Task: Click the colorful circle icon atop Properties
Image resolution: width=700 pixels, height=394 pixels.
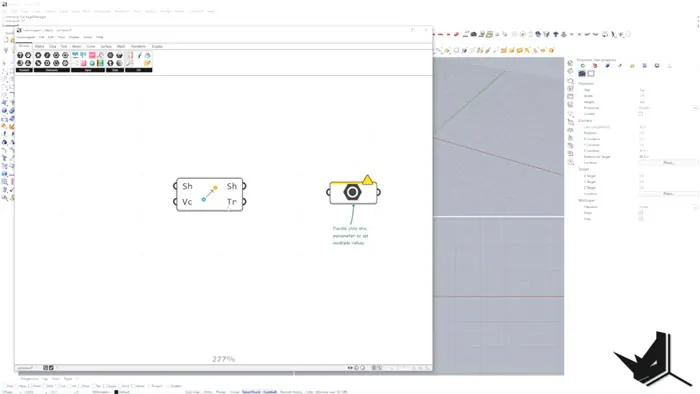Action: (x=583, y=66)
